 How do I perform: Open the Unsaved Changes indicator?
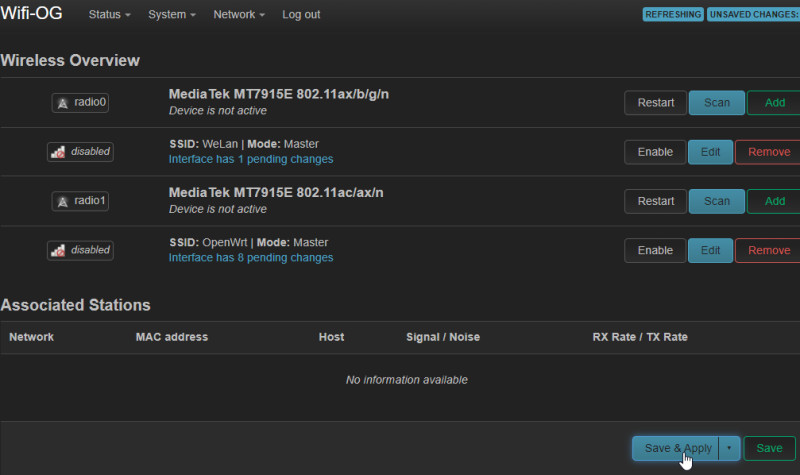753,15
